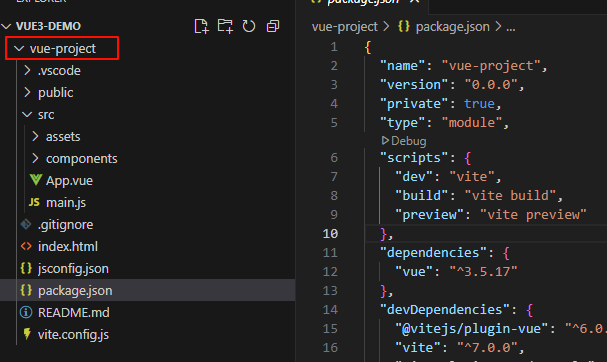This screenshot has height=362, width=607.
Task: Open the .gitignore file
Action: pos(65,225)
